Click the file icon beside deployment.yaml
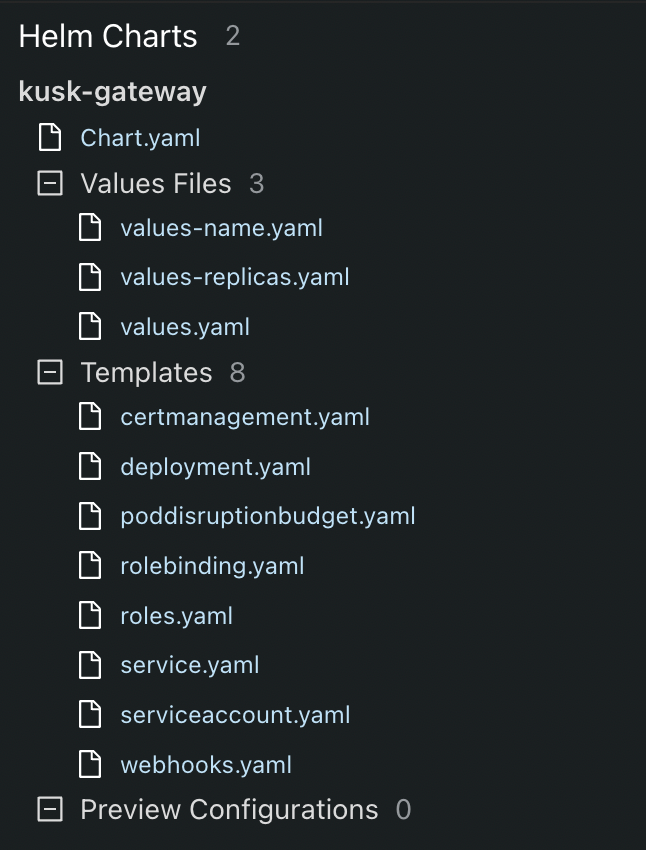The width and height of the screenshot is (646, 850). click(90, 466)
